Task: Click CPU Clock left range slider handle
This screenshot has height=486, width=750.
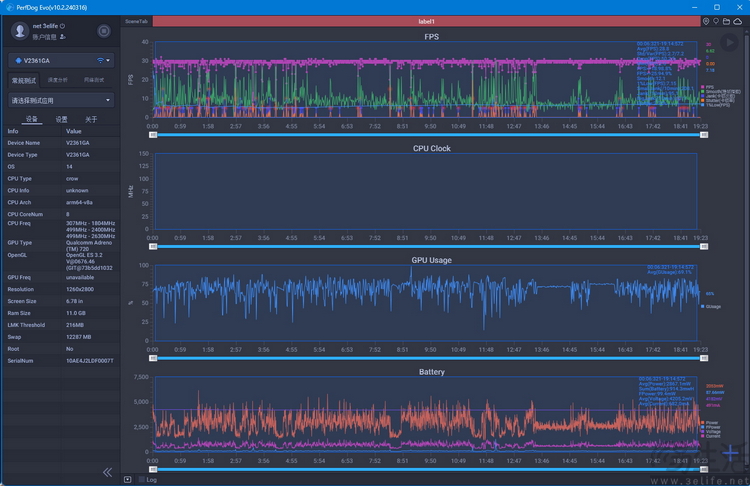Action: click(153, 246)
